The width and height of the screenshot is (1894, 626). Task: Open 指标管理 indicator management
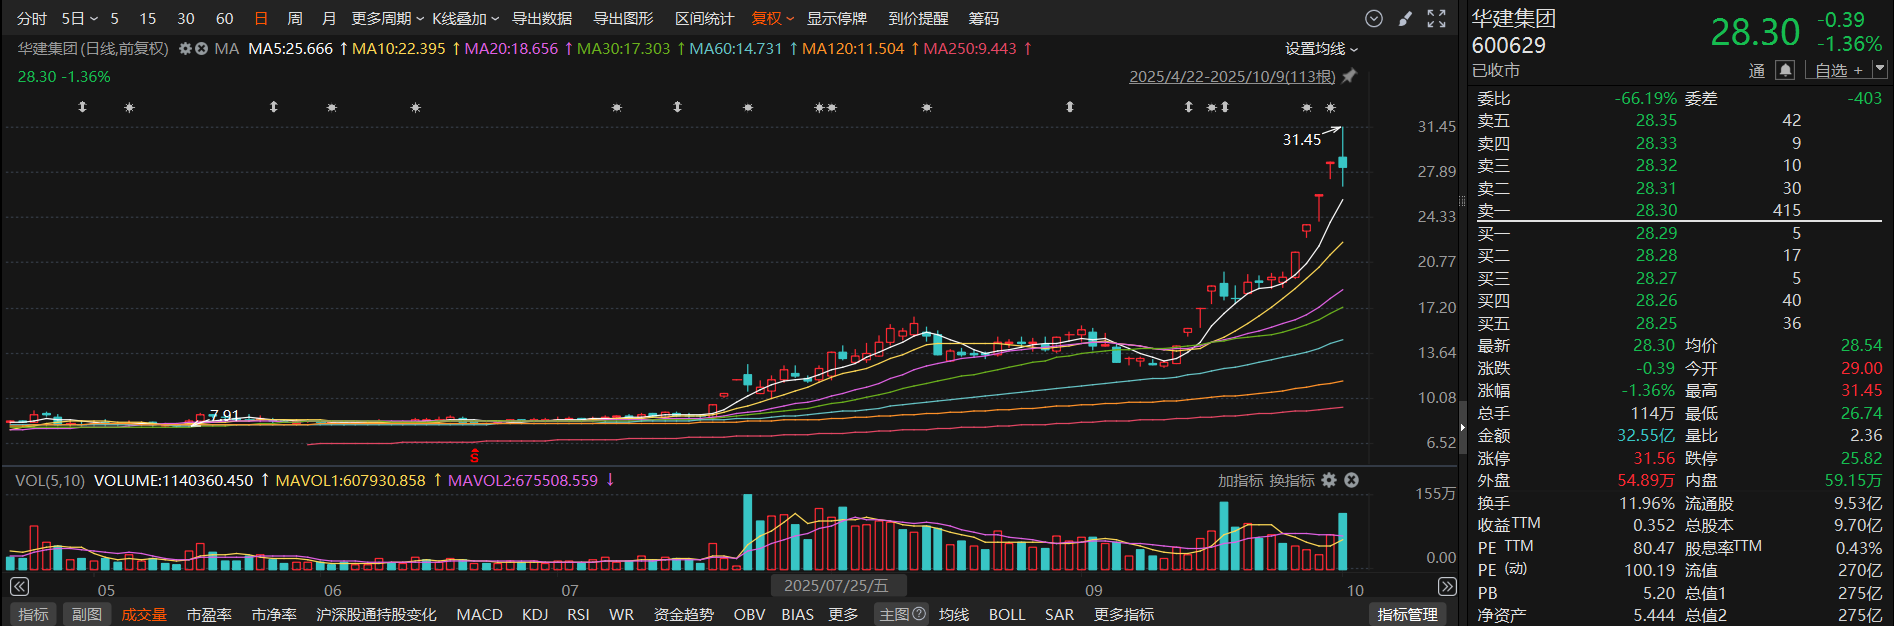click(x=1407, y=614)
